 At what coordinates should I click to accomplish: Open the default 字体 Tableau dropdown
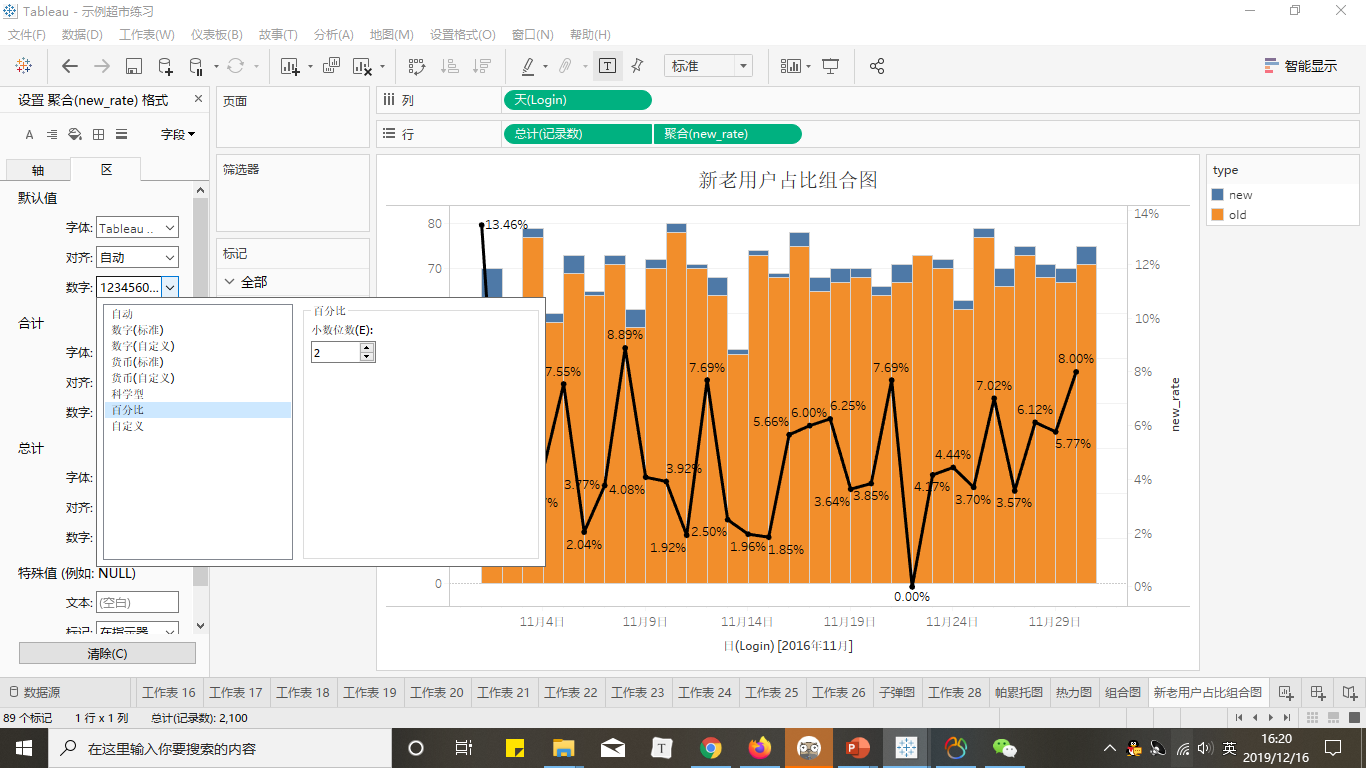pyautogui.click(x=137, y=228)
